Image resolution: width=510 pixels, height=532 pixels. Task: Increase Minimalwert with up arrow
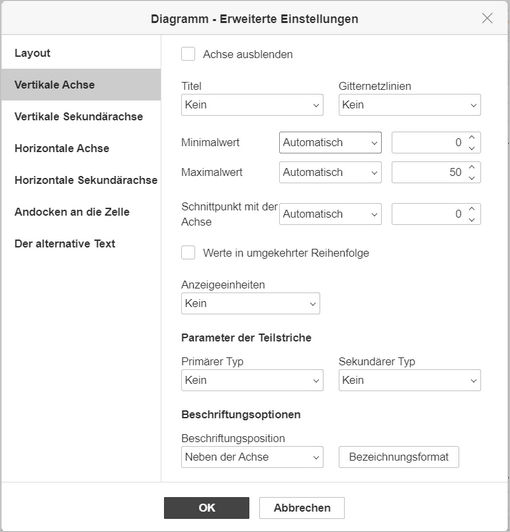472,137
